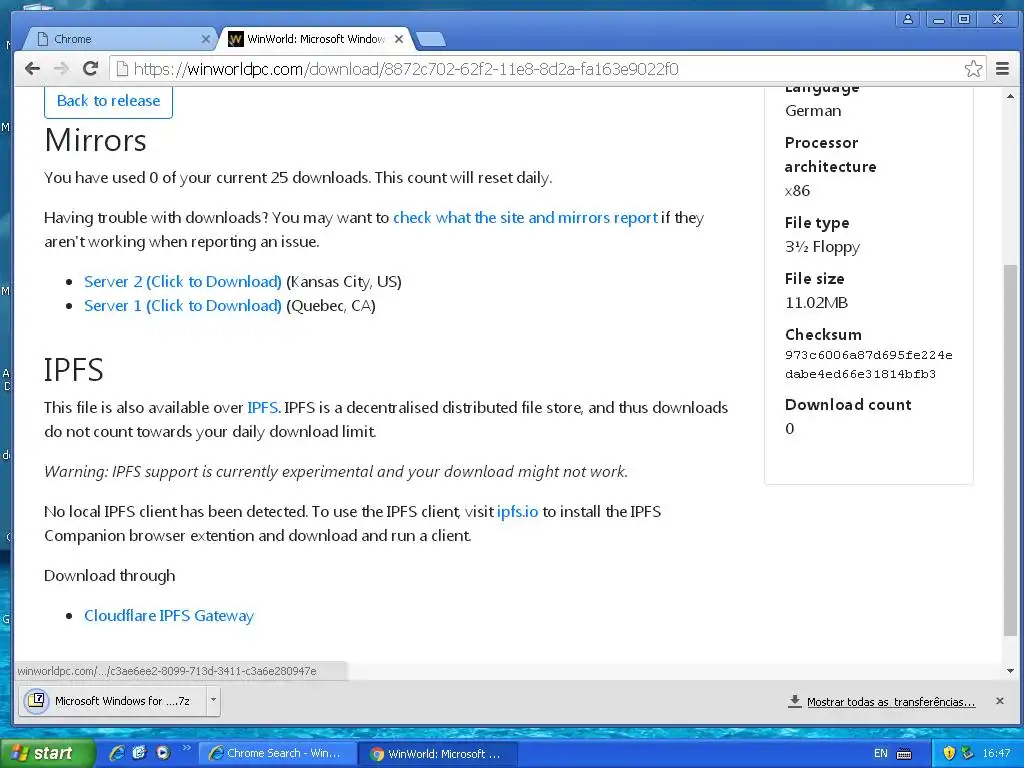Click the x86 architecture value
Image resolution: width=1024 pixels, height=768 pixels.
click(x=797, y=191)
